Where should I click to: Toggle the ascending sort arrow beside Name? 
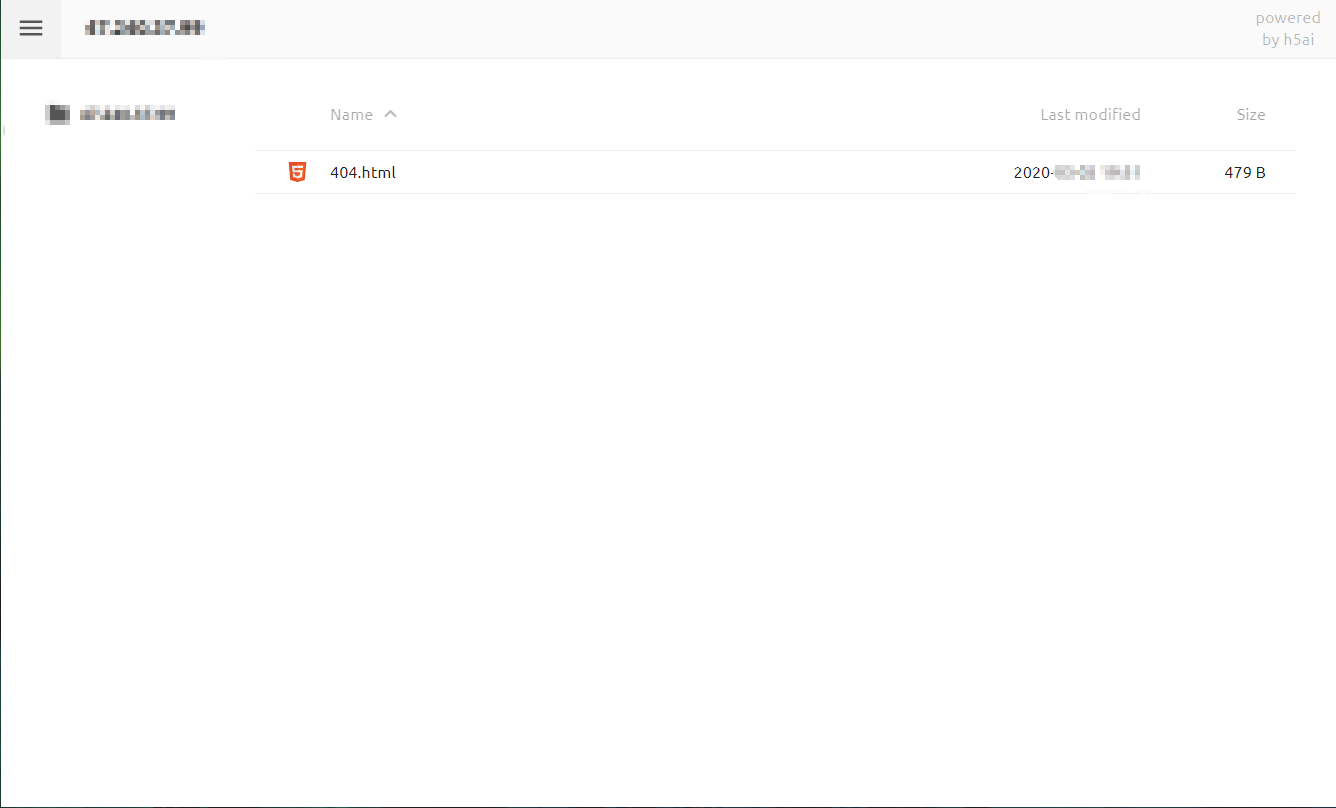[x=391, y=114]
